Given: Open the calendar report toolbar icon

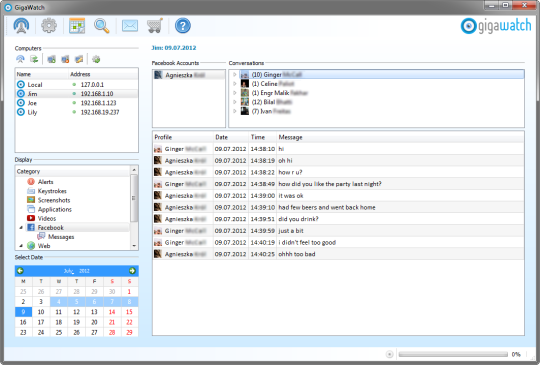Looking at the screenshot, I should click(77, 25).
